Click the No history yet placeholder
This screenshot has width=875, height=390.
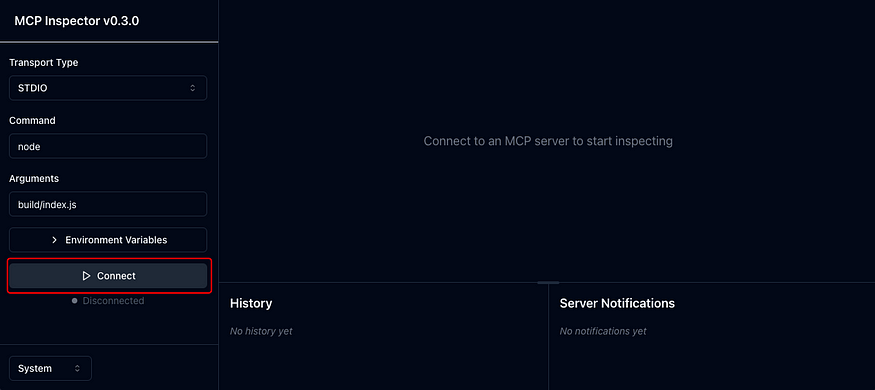coord(261,331)
